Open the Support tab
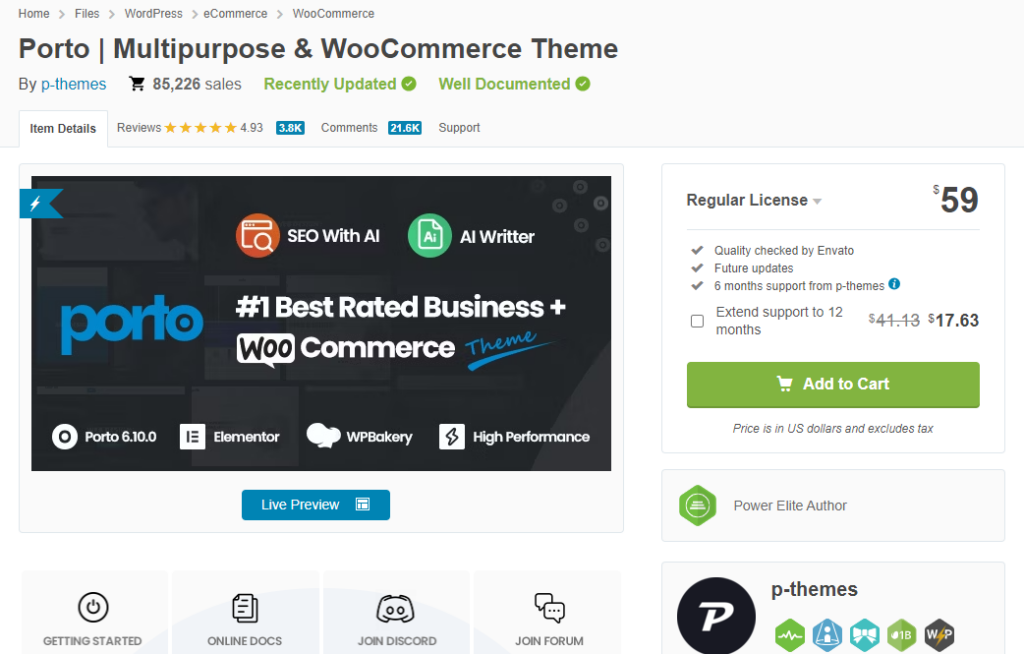Image resolution: width=1024 pixels, height=654 pixels. click(459, 127)
